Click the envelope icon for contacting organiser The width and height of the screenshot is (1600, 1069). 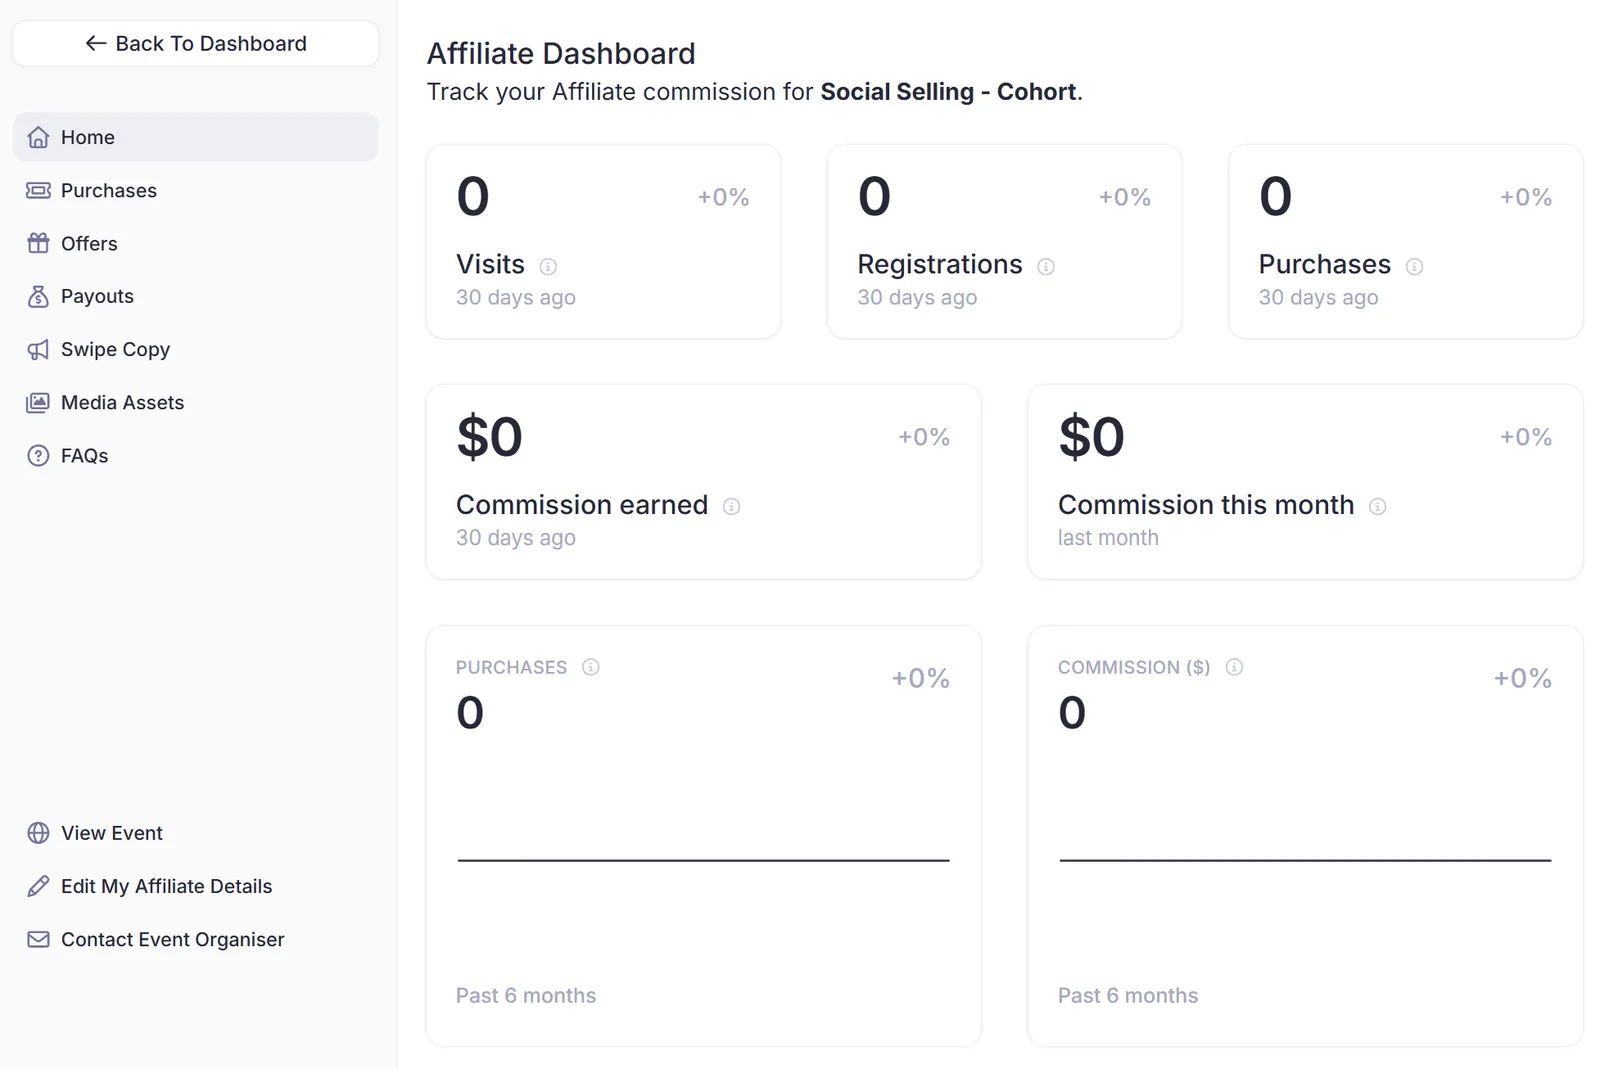38,939
